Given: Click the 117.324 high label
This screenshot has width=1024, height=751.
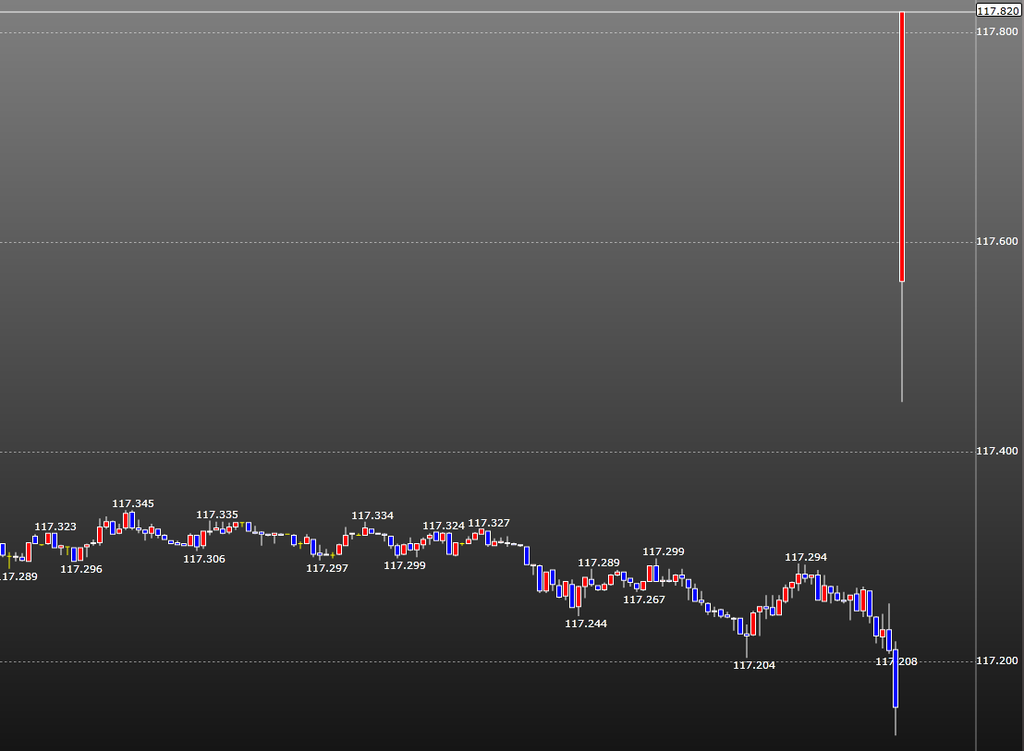Looking at the screenshot, I should 444,526.
